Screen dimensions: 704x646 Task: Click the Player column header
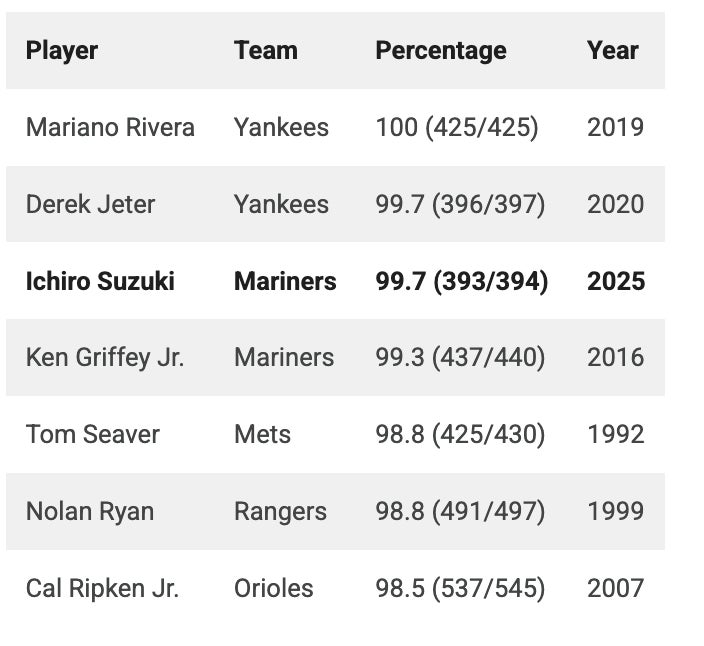click(62, 50)
